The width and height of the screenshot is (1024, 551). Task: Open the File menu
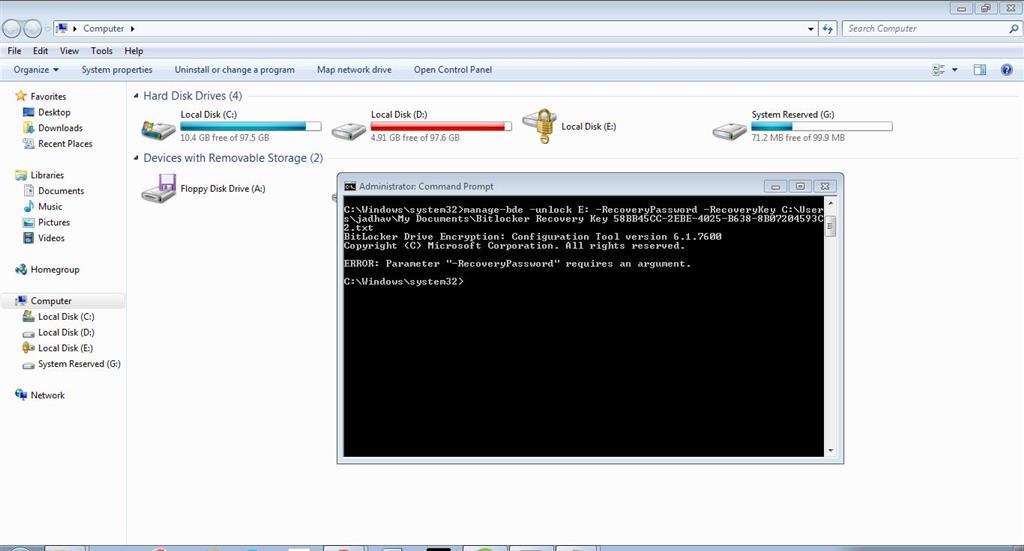coord(14,51)
